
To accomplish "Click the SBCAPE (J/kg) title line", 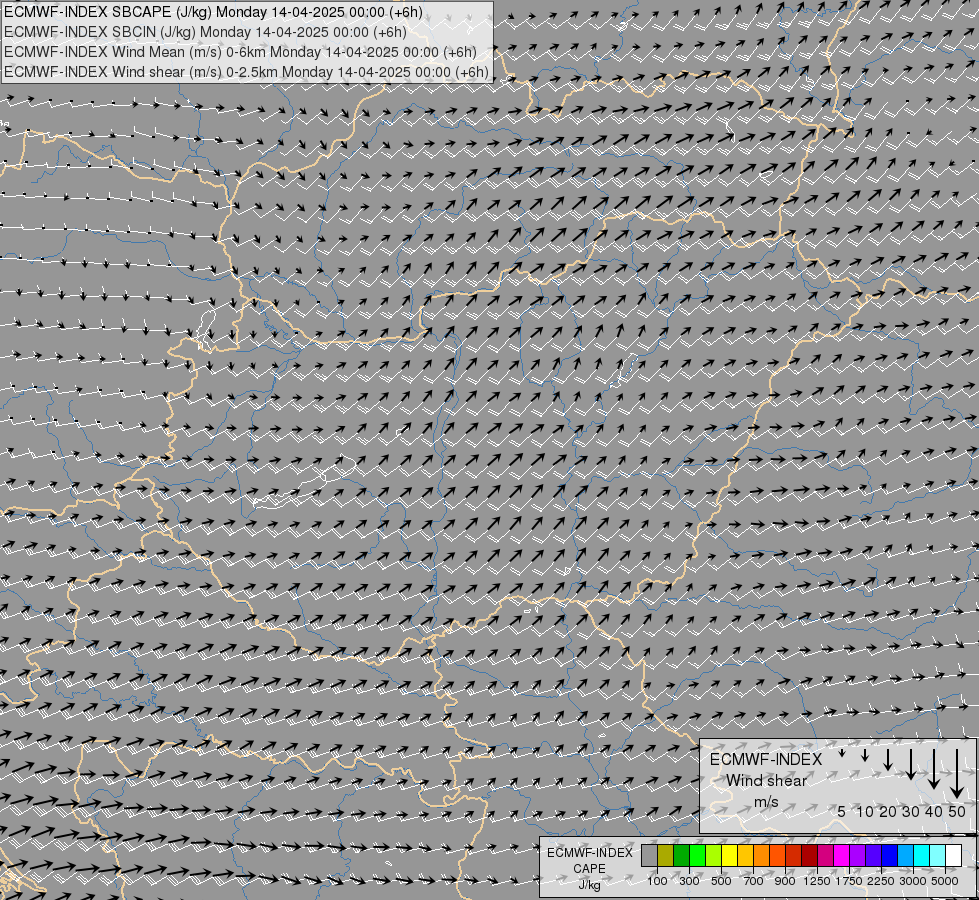I will [213, 12].
